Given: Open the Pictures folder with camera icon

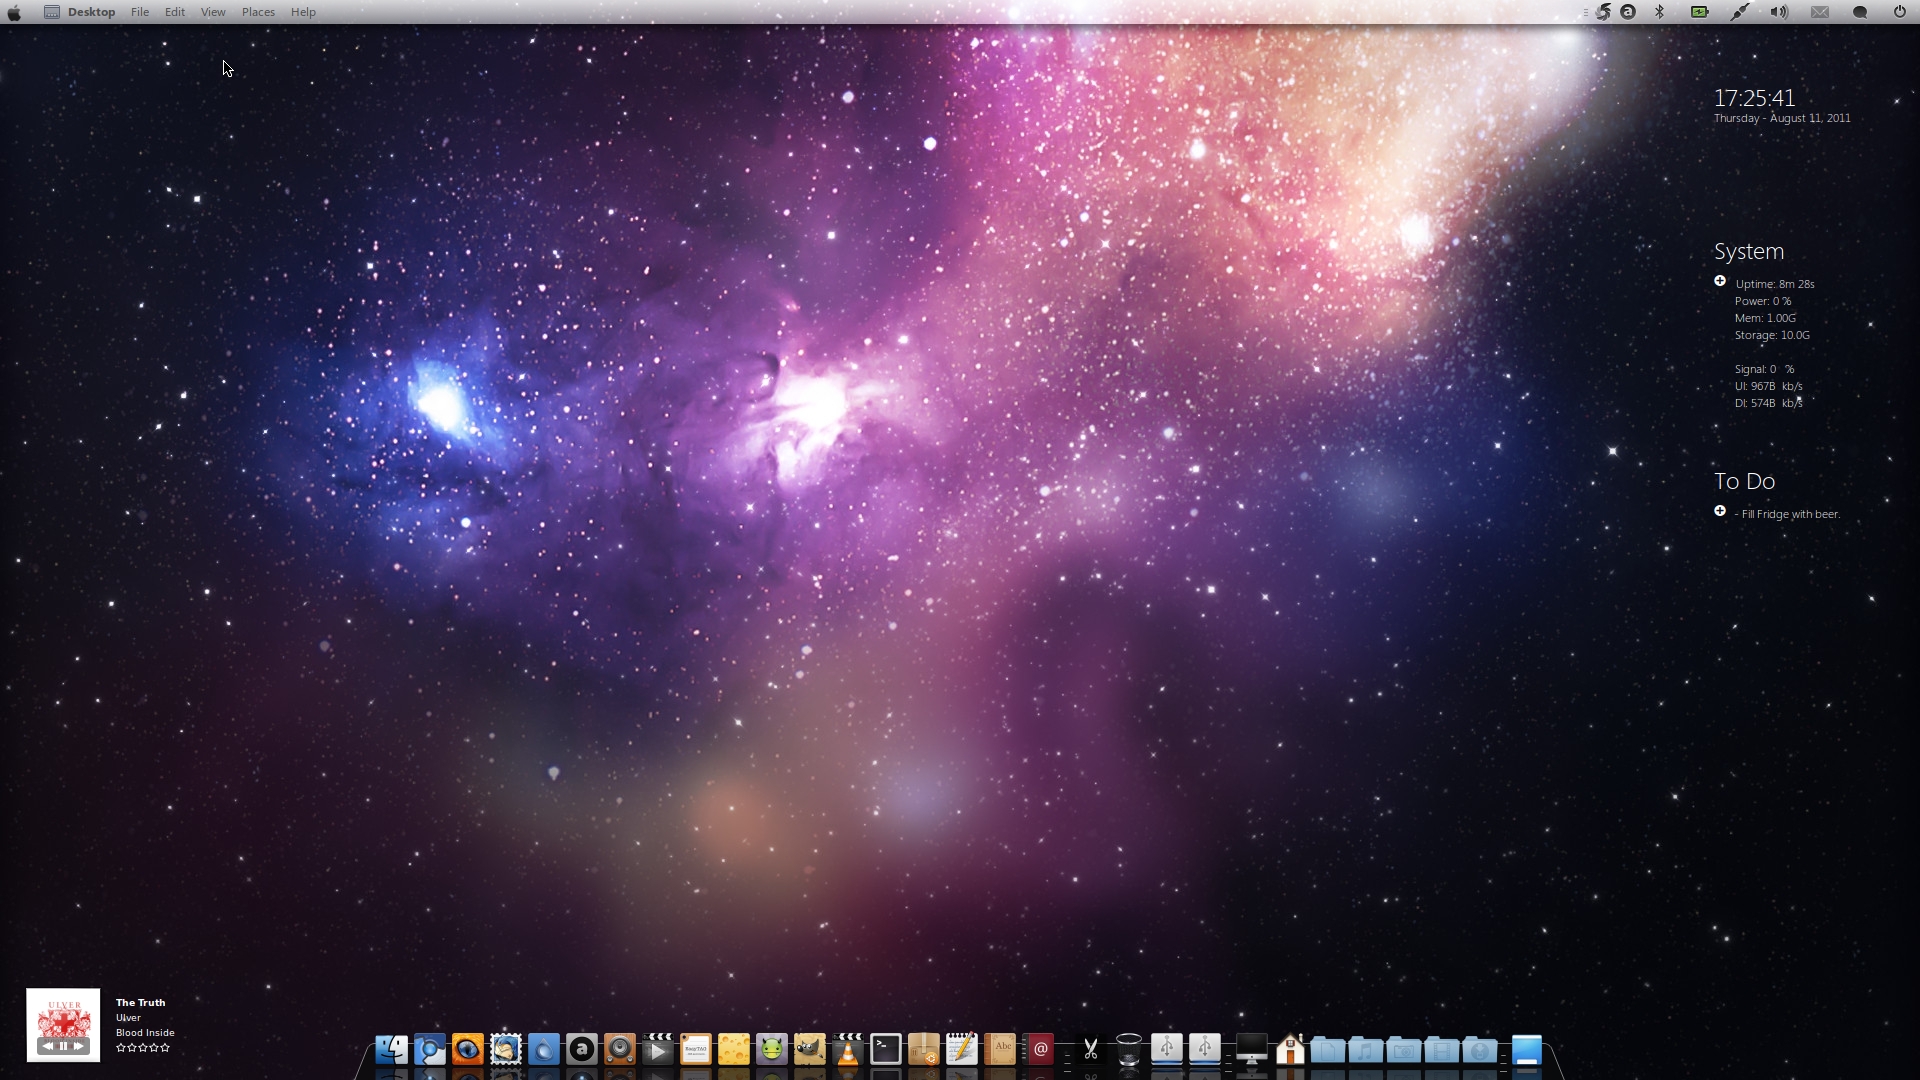Looking at the screenshot, I should pos(1403,1049).
